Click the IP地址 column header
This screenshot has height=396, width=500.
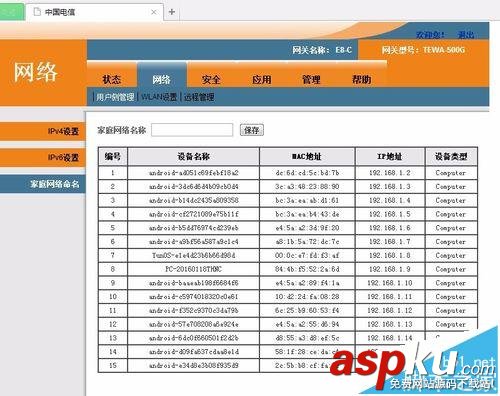coord(390,156)
